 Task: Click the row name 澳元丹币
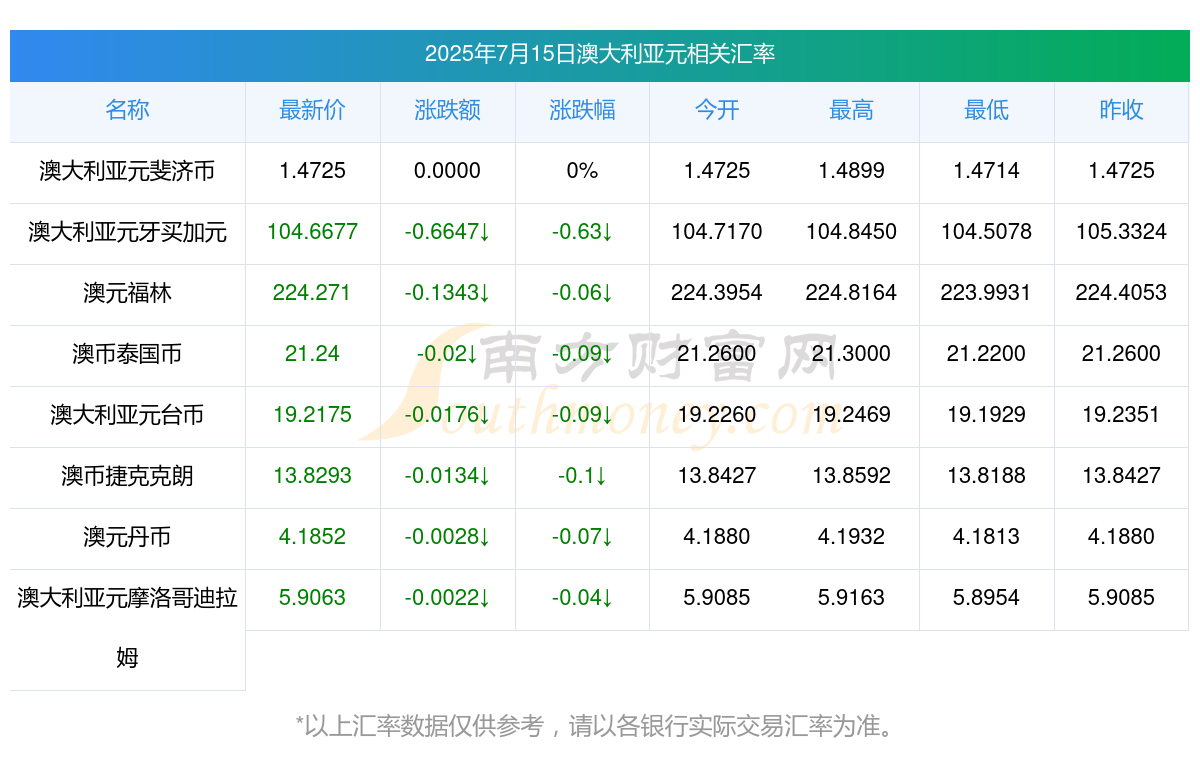pyautogui.click(x=127, y=537)
